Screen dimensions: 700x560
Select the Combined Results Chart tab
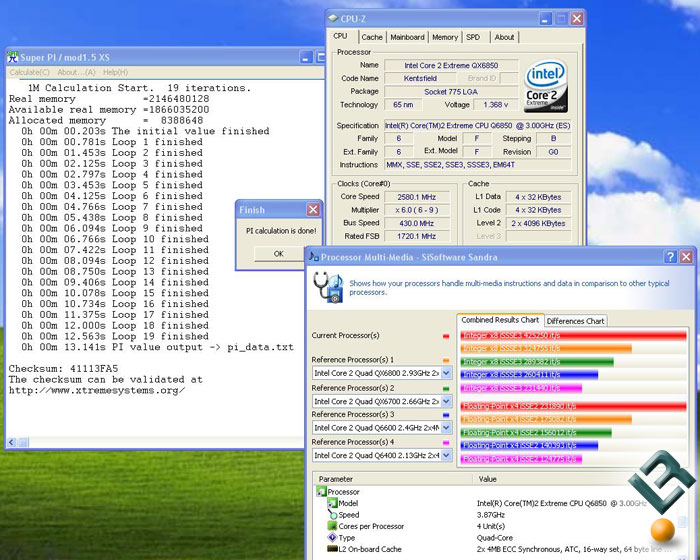[x=500, y=320]
